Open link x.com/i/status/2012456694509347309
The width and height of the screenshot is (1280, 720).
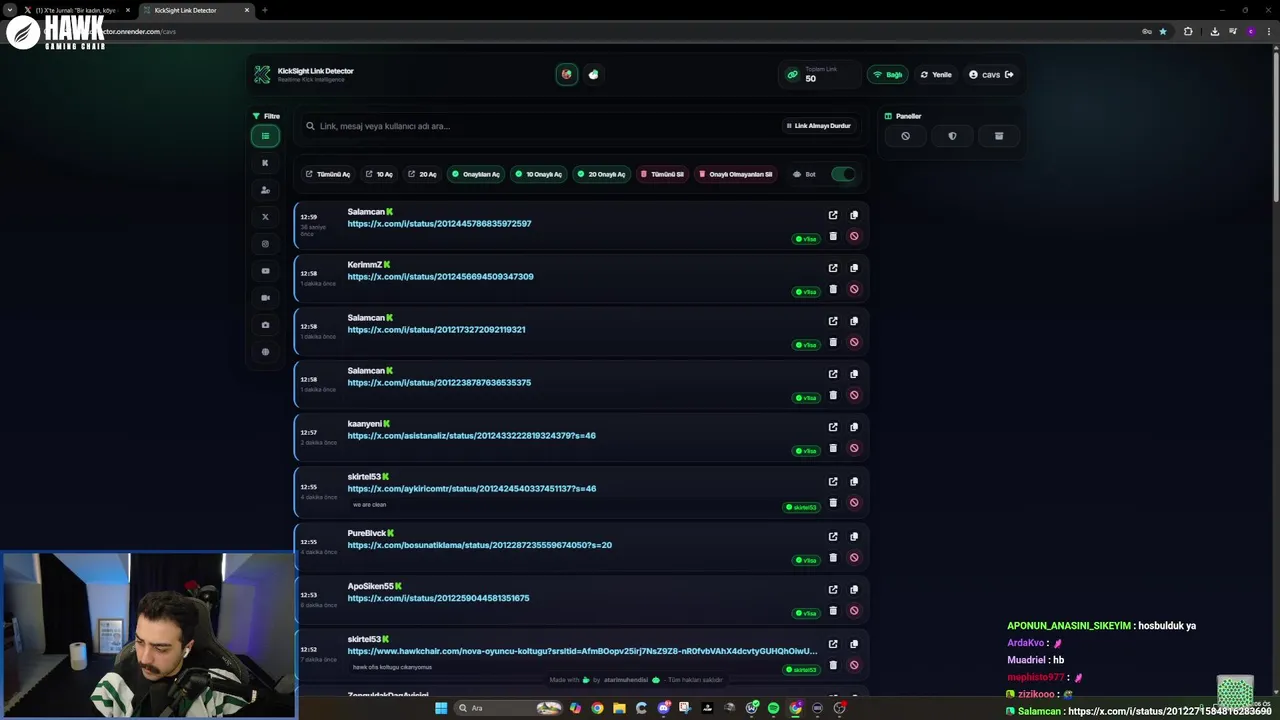tap(440, 277)
